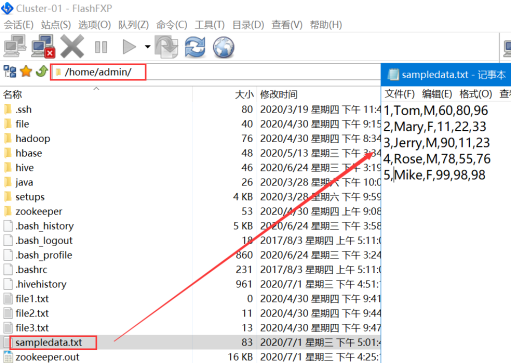512x363 pixels.
Task: Select the file folder row
Action: point(191,124)
